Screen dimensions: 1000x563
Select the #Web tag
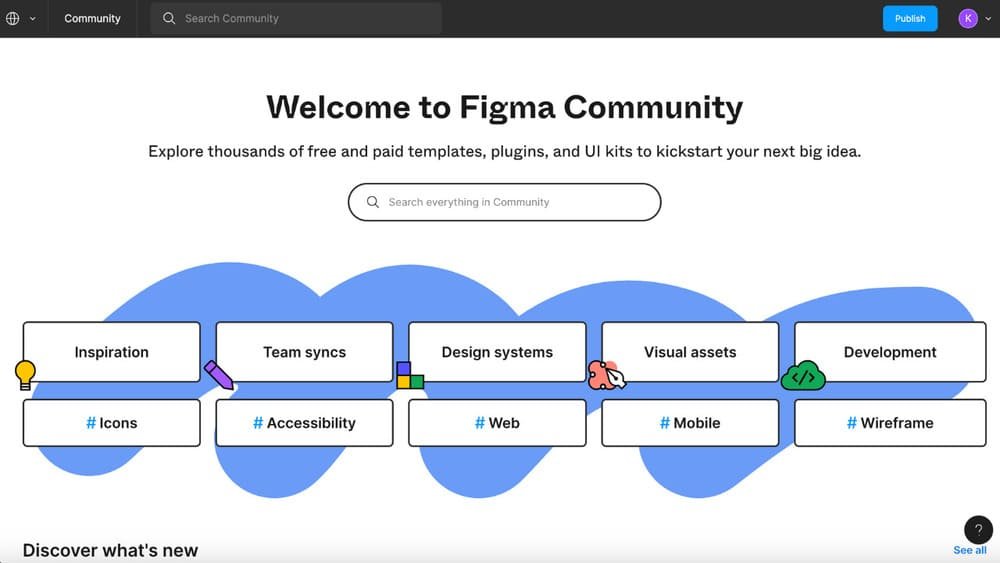pyautogui.click(x=497, y=423)
